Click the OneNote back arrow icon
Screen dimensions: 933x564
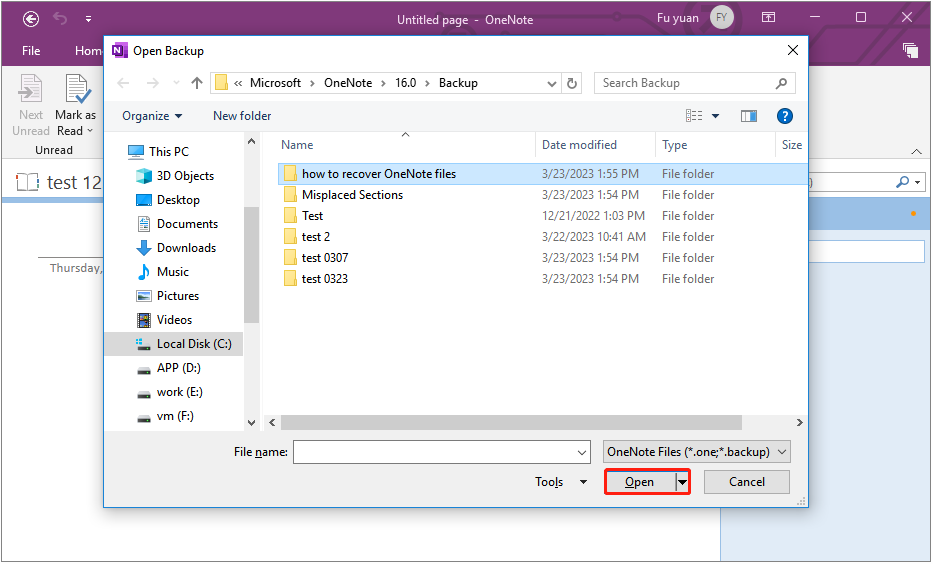pyautogui.click(x=31, y=19)
